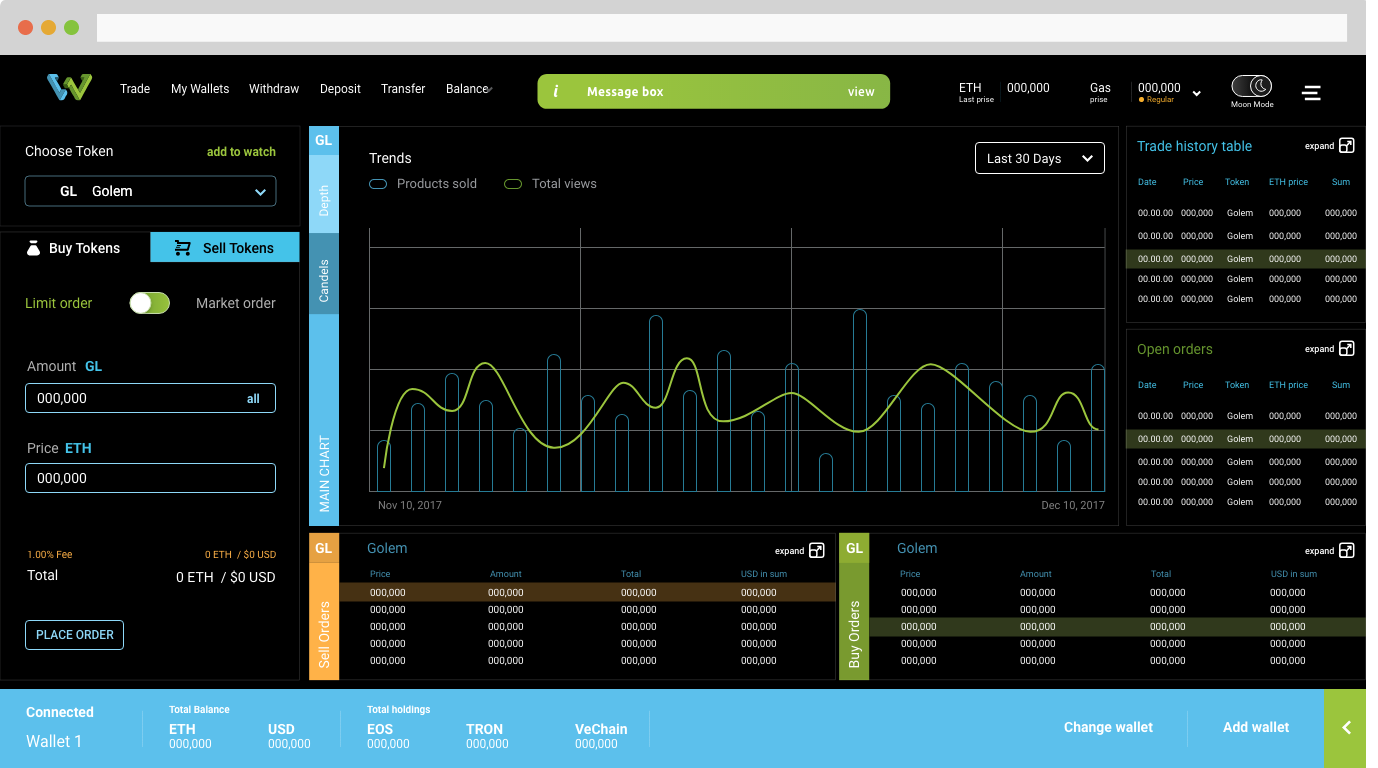Expand the Sell Orders Golem panel icon
The height and width of the screenshot is (768, 1378).
coord(817,551)
